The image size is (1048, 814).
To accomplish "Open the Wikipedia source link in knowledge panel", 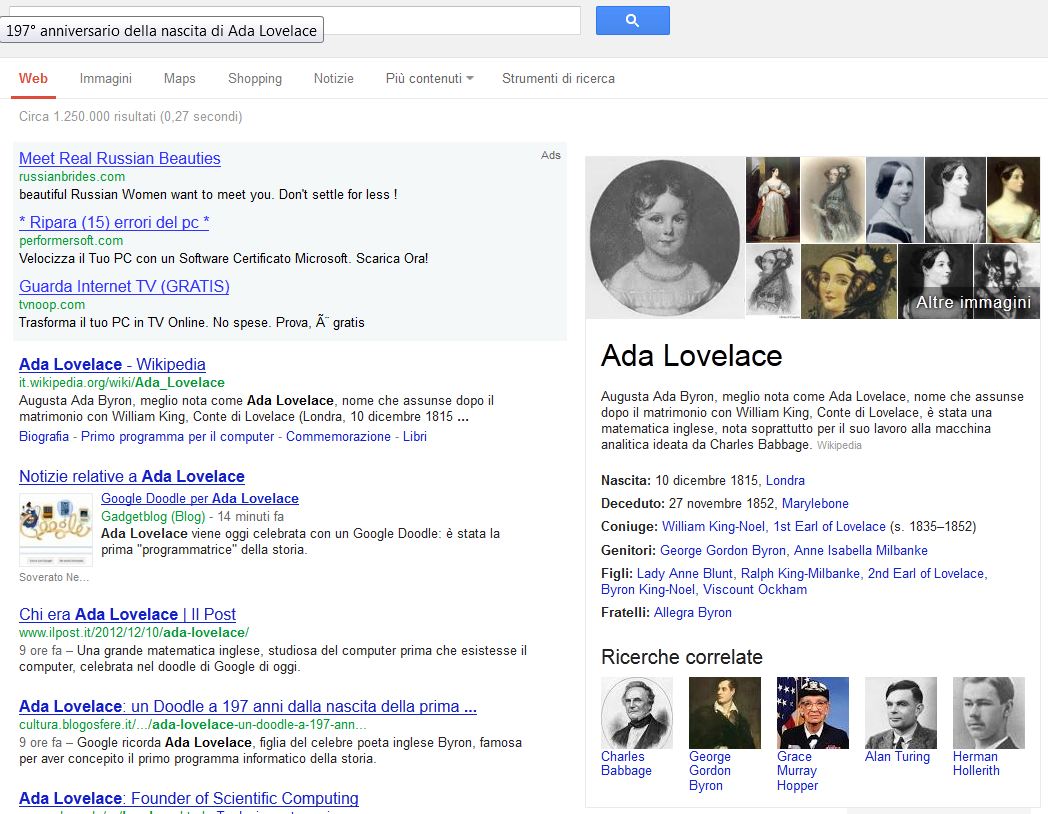I will (839, 445).
